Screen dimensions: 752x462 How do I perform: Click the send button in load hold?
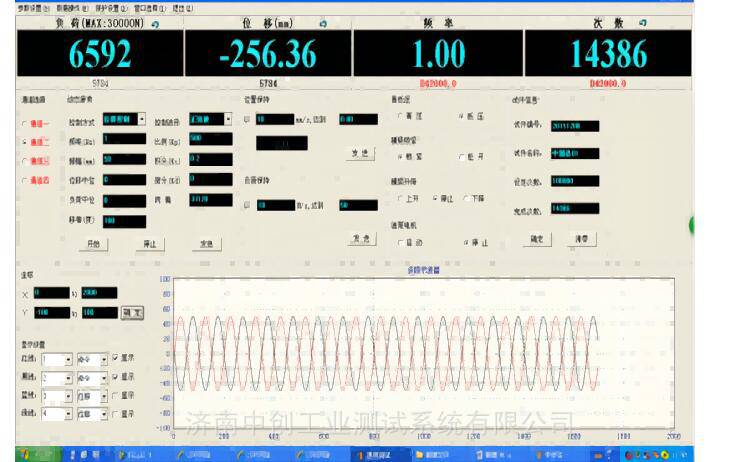362,239
